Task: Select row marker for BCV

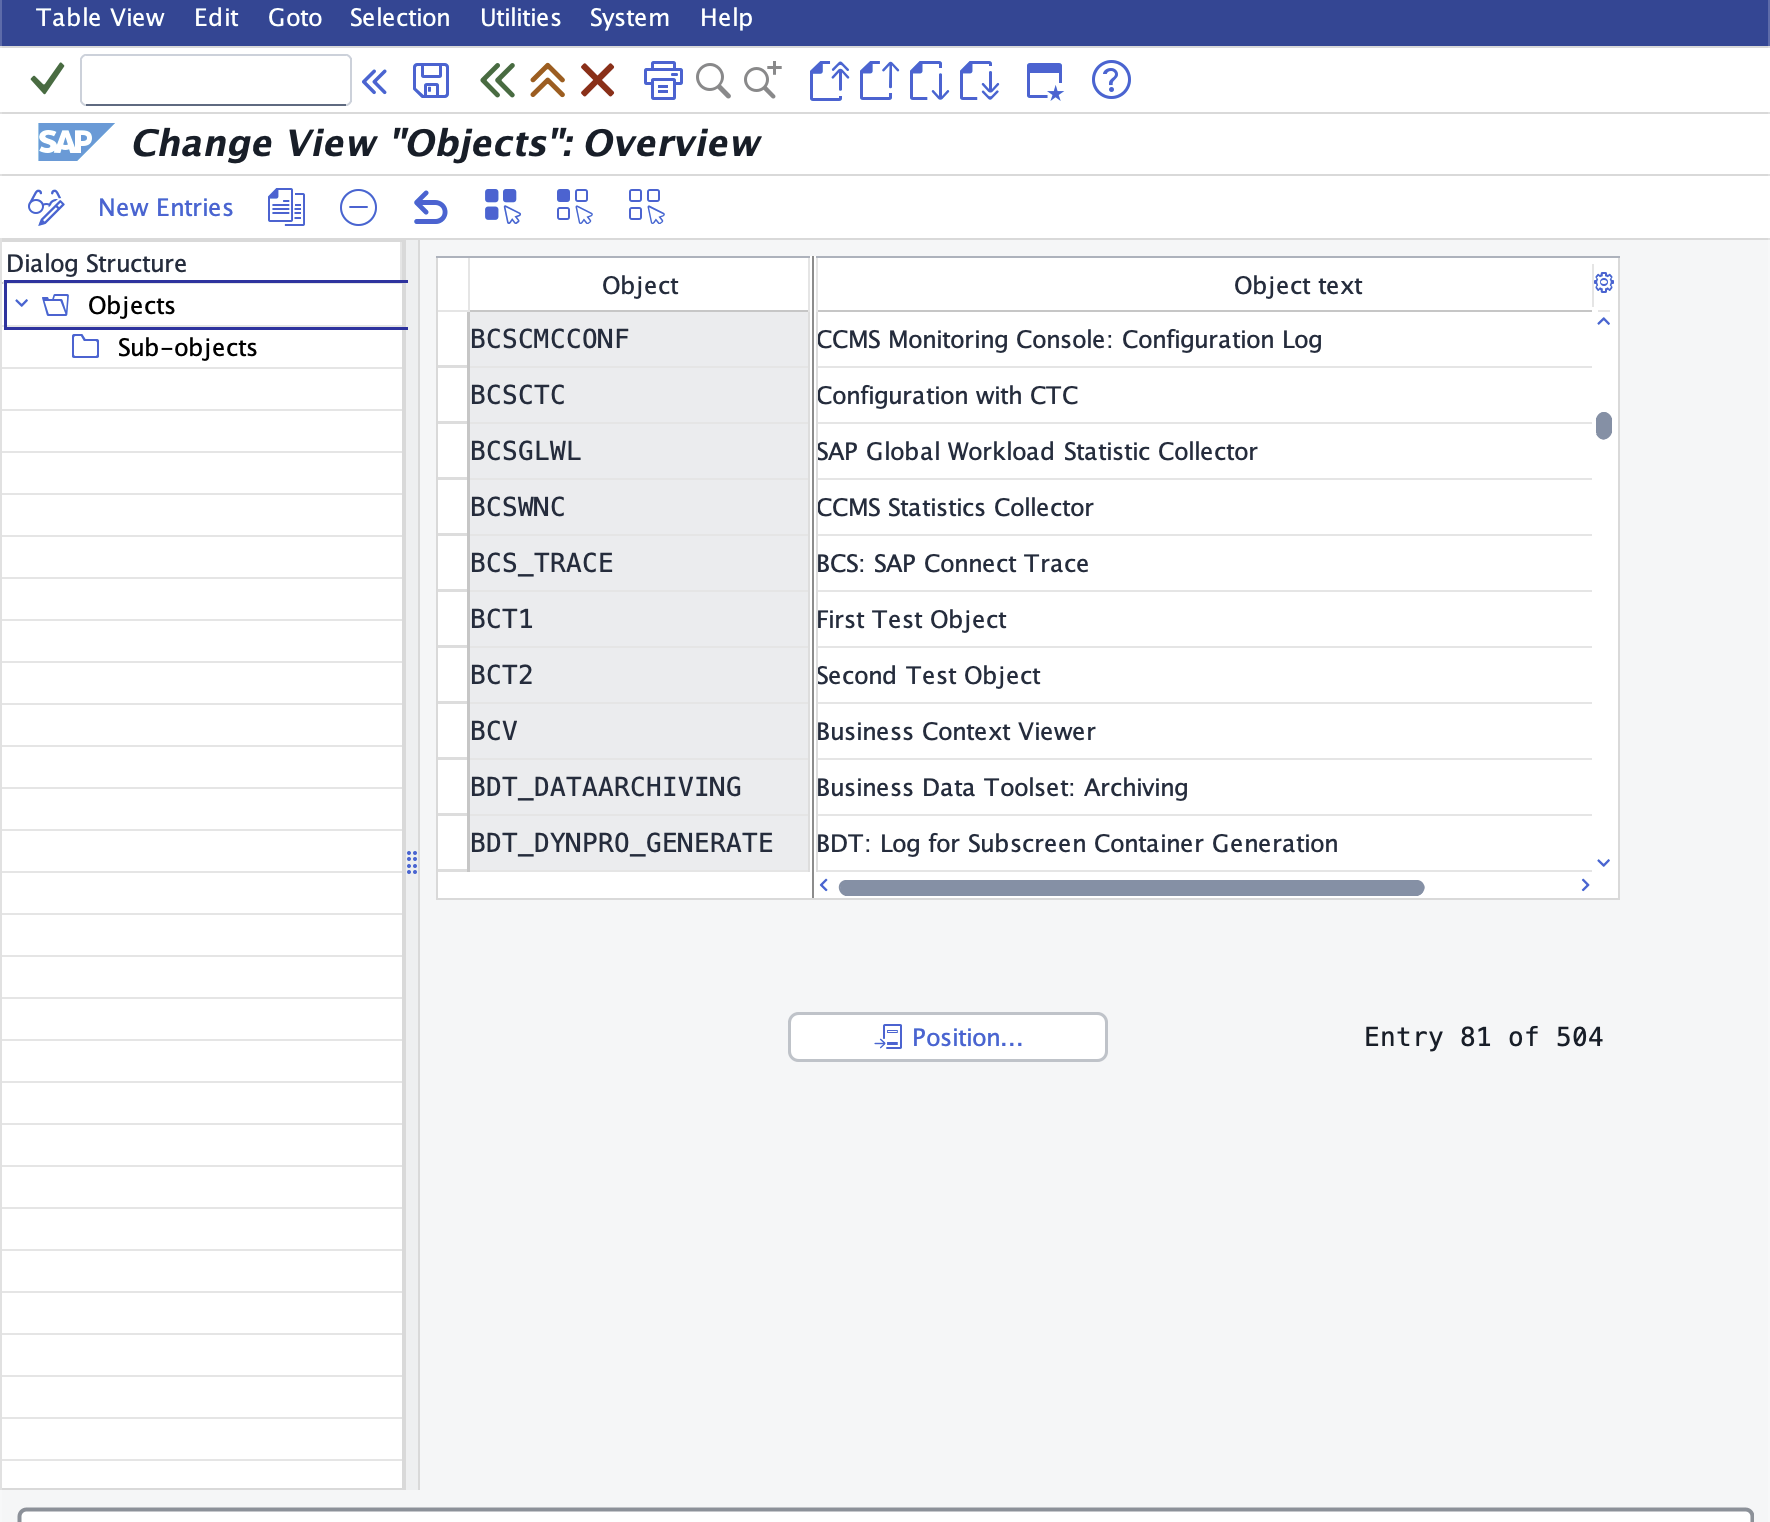Action: 453,731
